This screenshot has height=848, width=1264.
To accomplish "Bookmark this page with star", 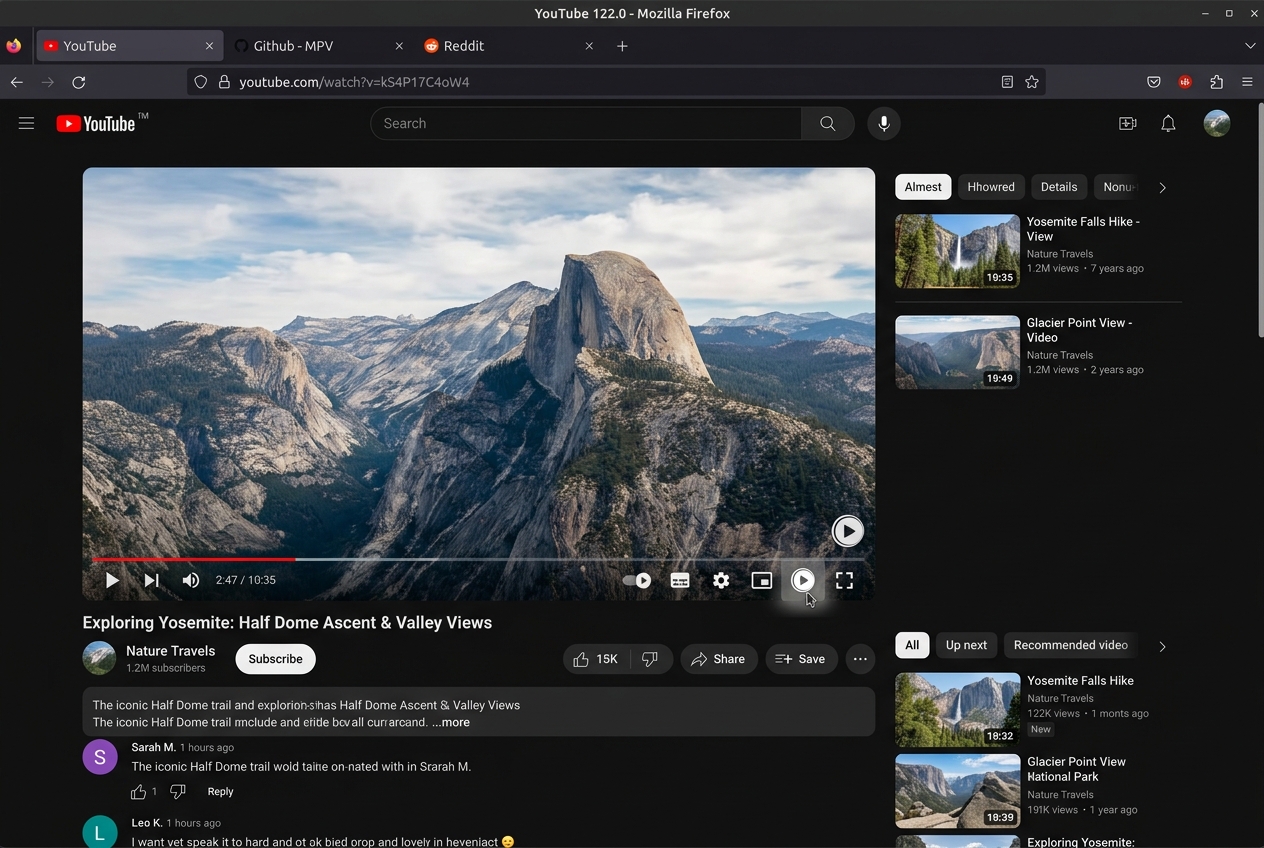I will [1032, 82].
